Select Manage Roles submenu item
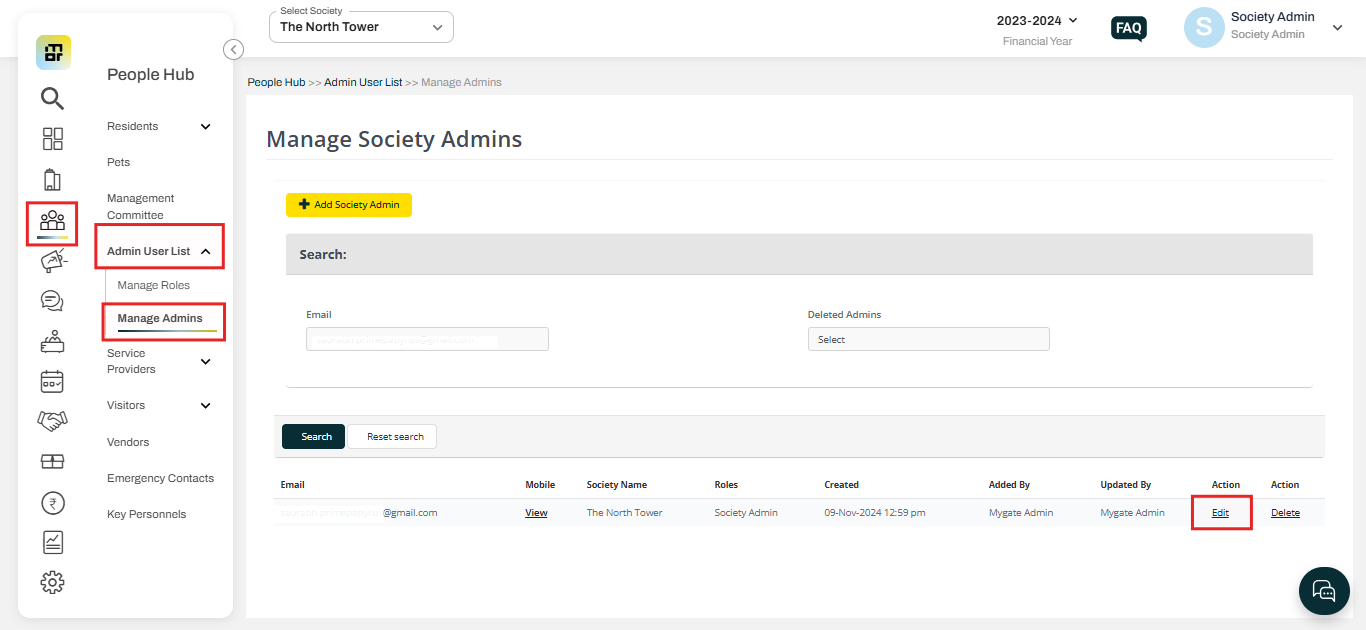1366x630 pixels. [154, 285]
